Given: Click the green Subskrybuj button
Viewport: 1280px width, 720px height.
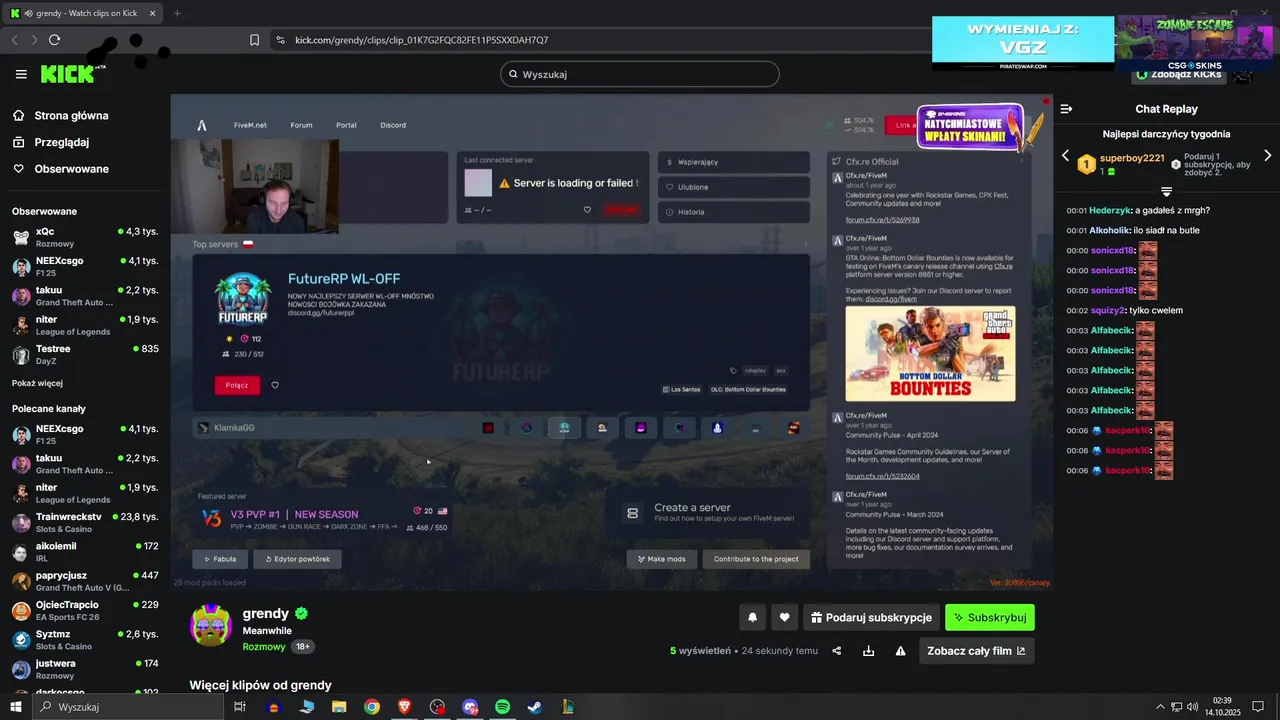Looking at the screenshot, I should pos(990,618).
